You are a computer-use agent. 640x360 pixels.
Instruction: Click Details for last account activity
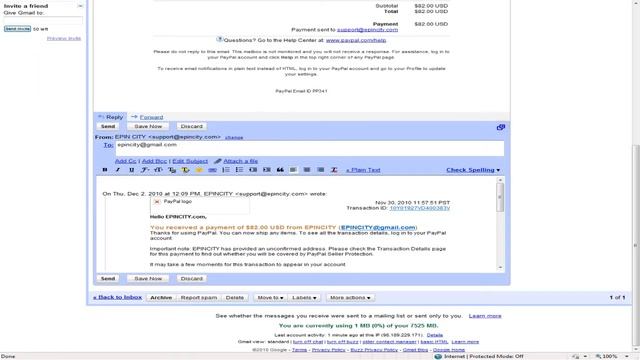pos(435,335)
